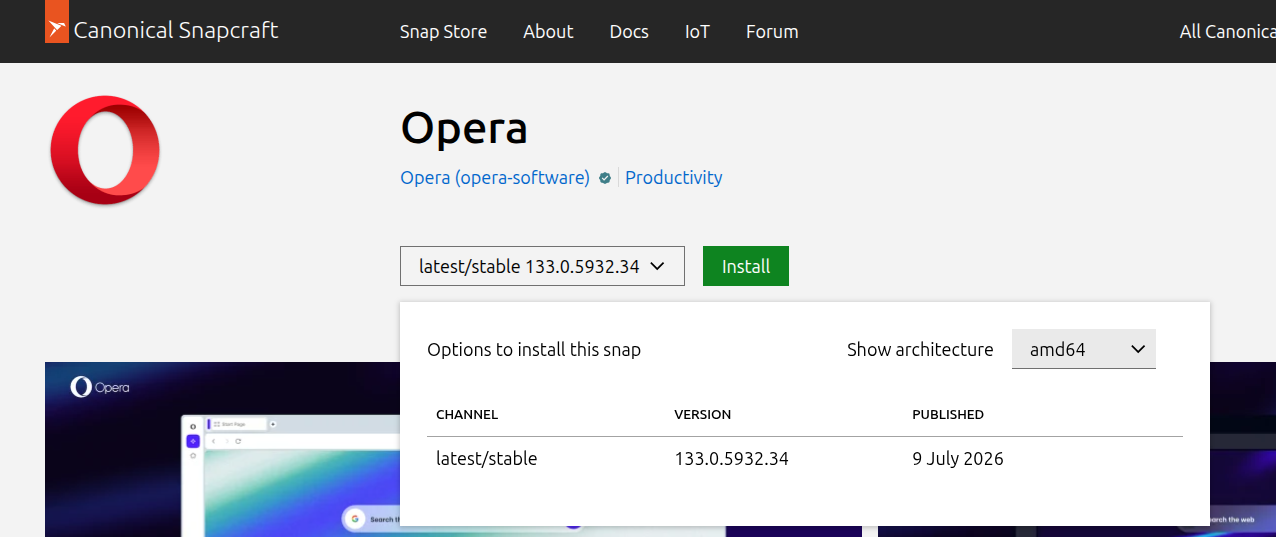Click the CHANNEL column header
Image resolution: width=1276 pixels, height=537 pixels.
tap(467, 414)
